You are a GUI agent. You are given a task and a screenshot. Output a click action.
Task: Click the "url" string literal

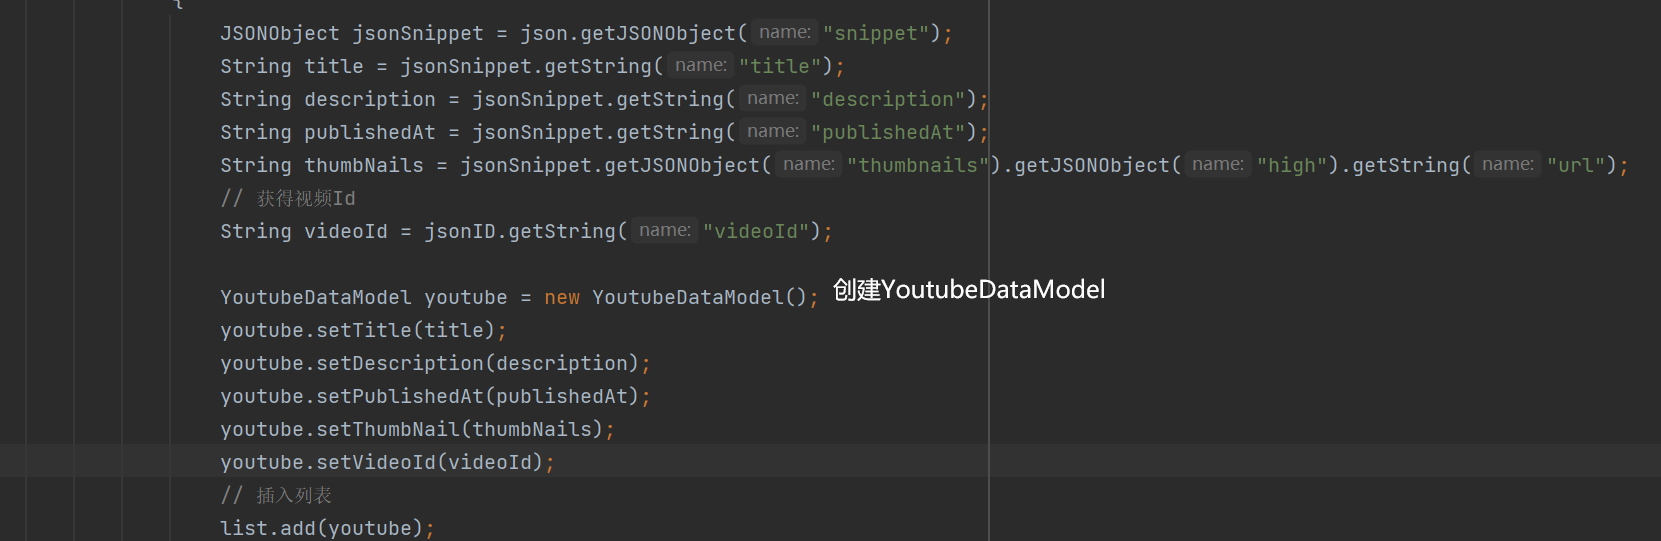pos(1576,165)
